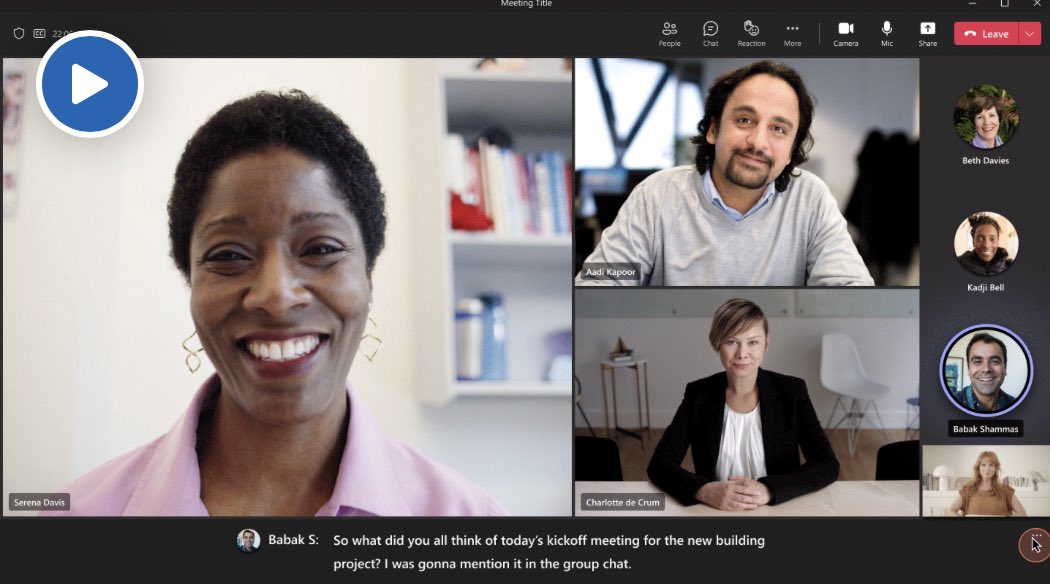Maximize the meeting window
This screenshot has width=1050, height=584.
[1004, 4]
